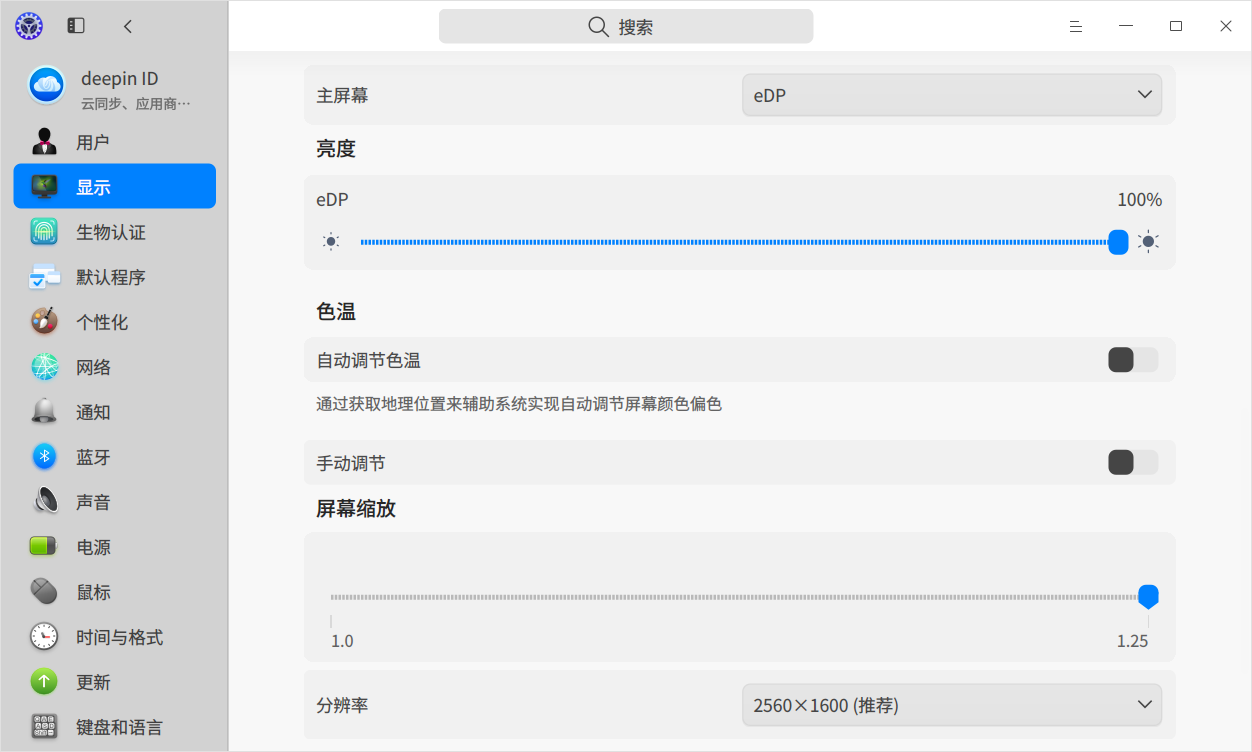Expand the 分辨率 resolution dropdown

point(952,705)
